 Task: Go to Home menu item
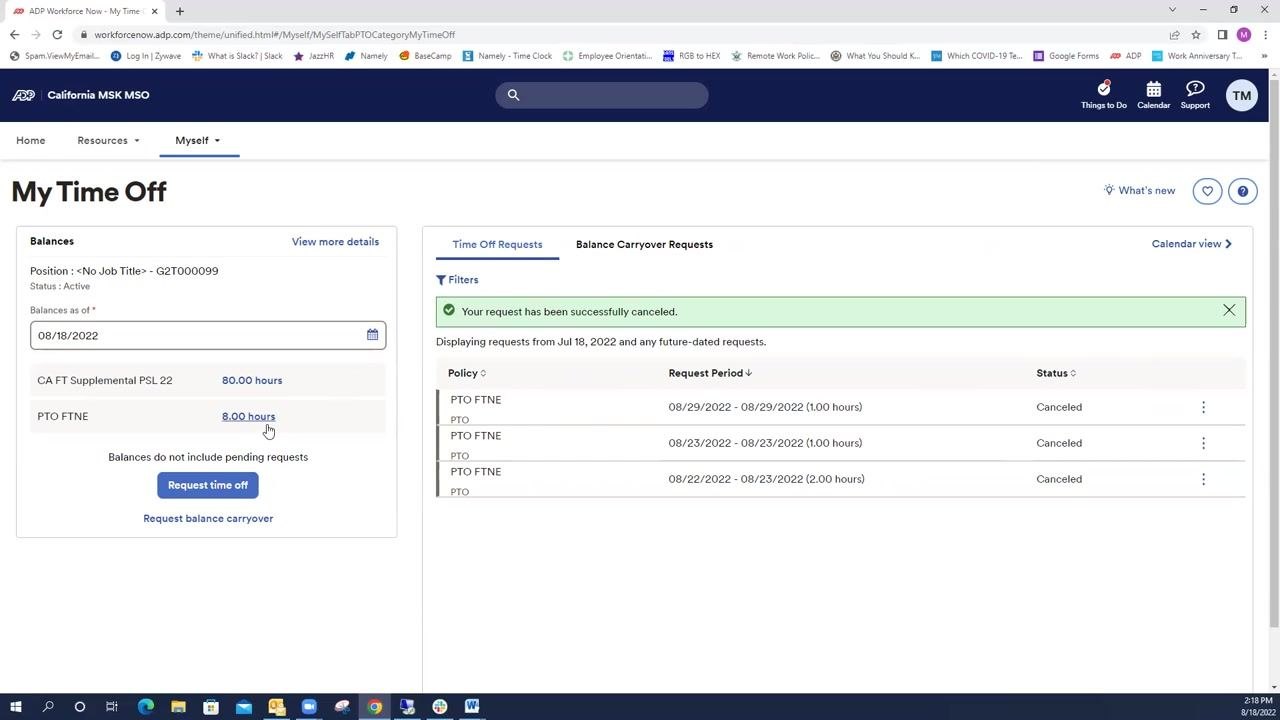30,140
